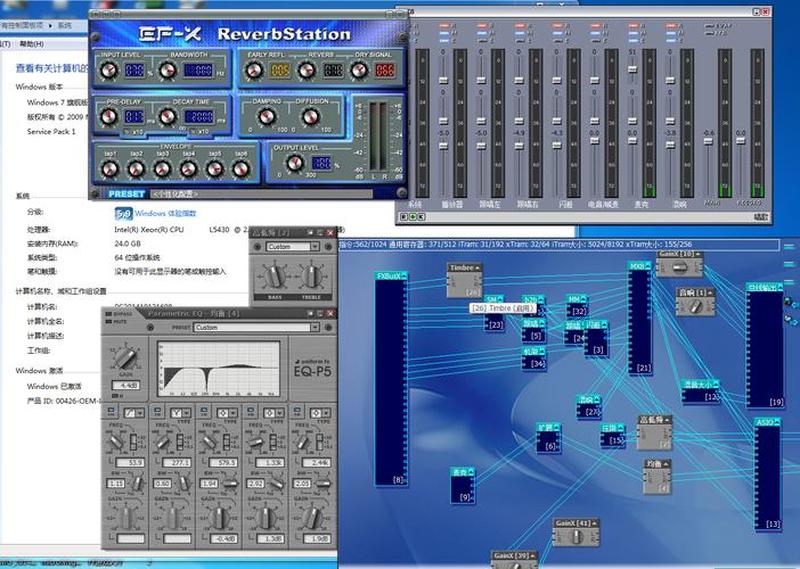Select the FXBusX [8] module in DSP window
The height and width of the screenshot is (569, 800).
click(x=391, y=378)
